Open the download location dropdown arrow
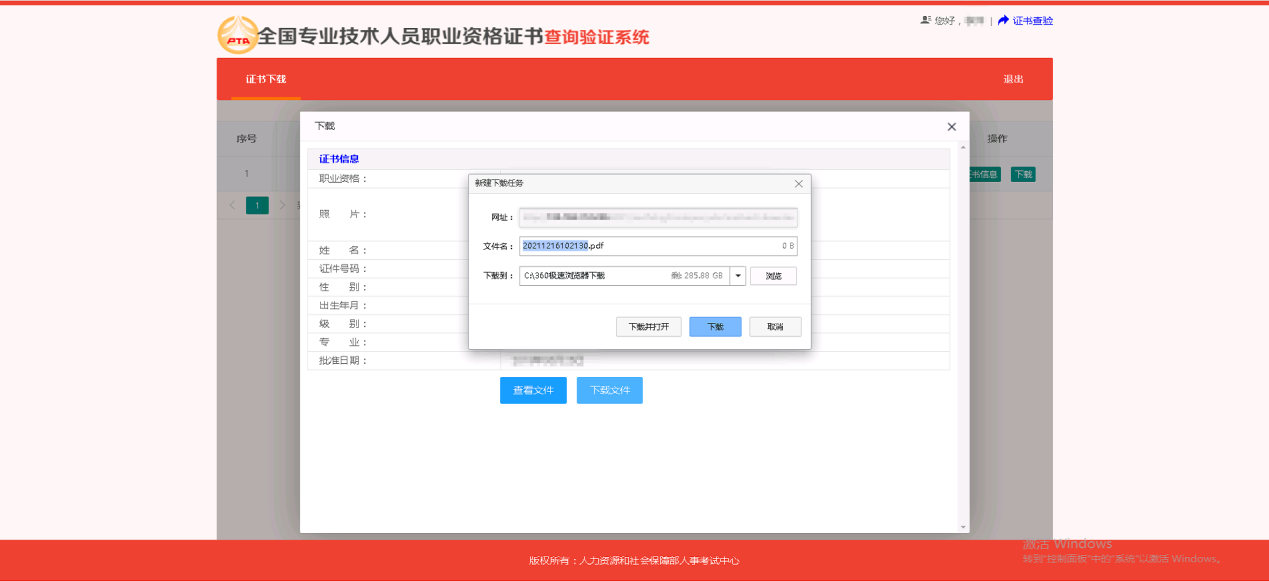Image resolution: width=1269 pixels, height=581 pixels. 739,275
